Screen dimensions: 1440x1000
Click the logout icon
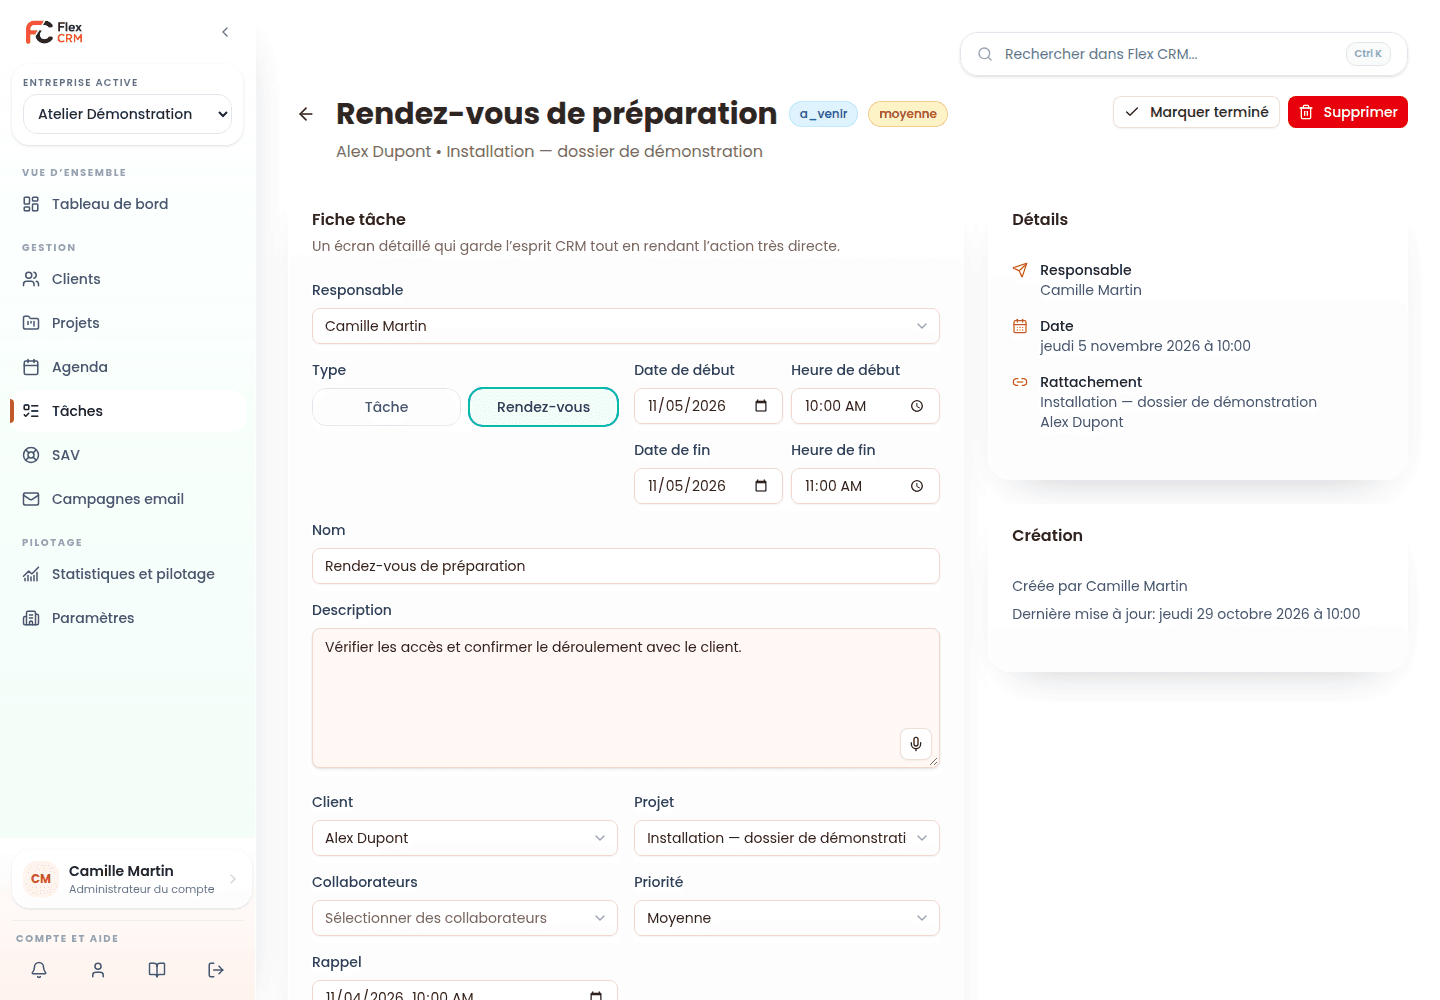click(216, 970)
